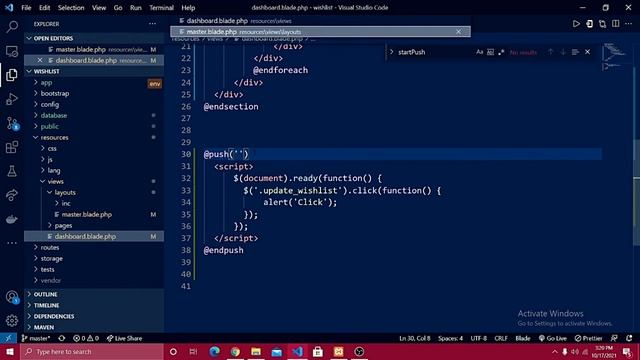Open Explorer more actions ellipsis
Image resolution: width=640 pixels, height=360 pixels.
pos(152,24)
